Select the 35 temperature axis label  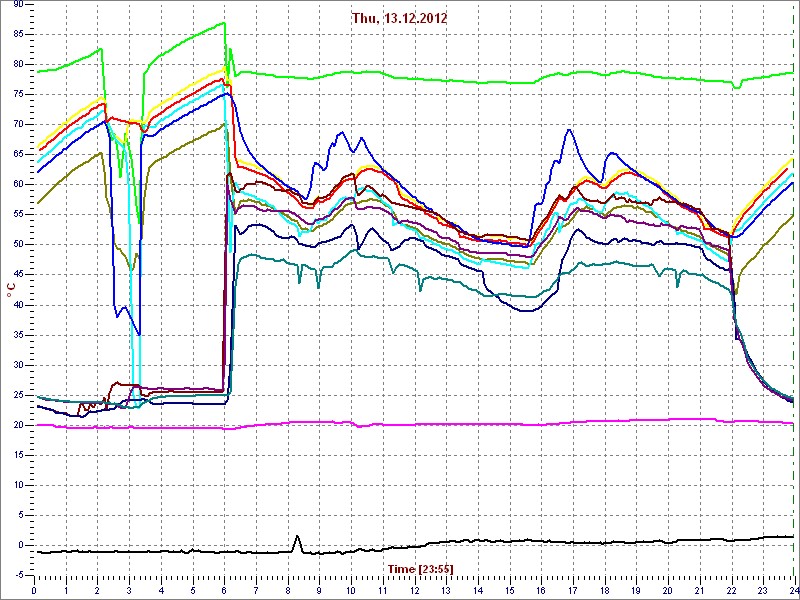point(17,335)
